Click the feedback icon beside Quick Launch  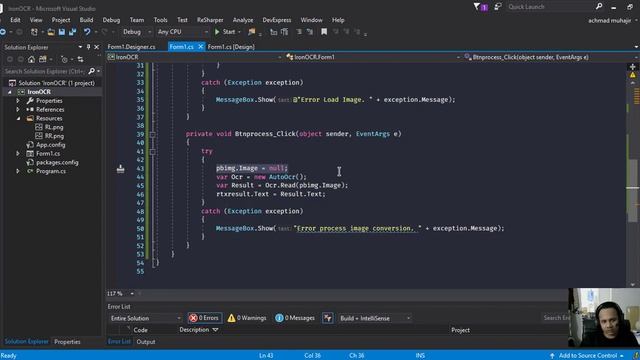tap(498, 7)
